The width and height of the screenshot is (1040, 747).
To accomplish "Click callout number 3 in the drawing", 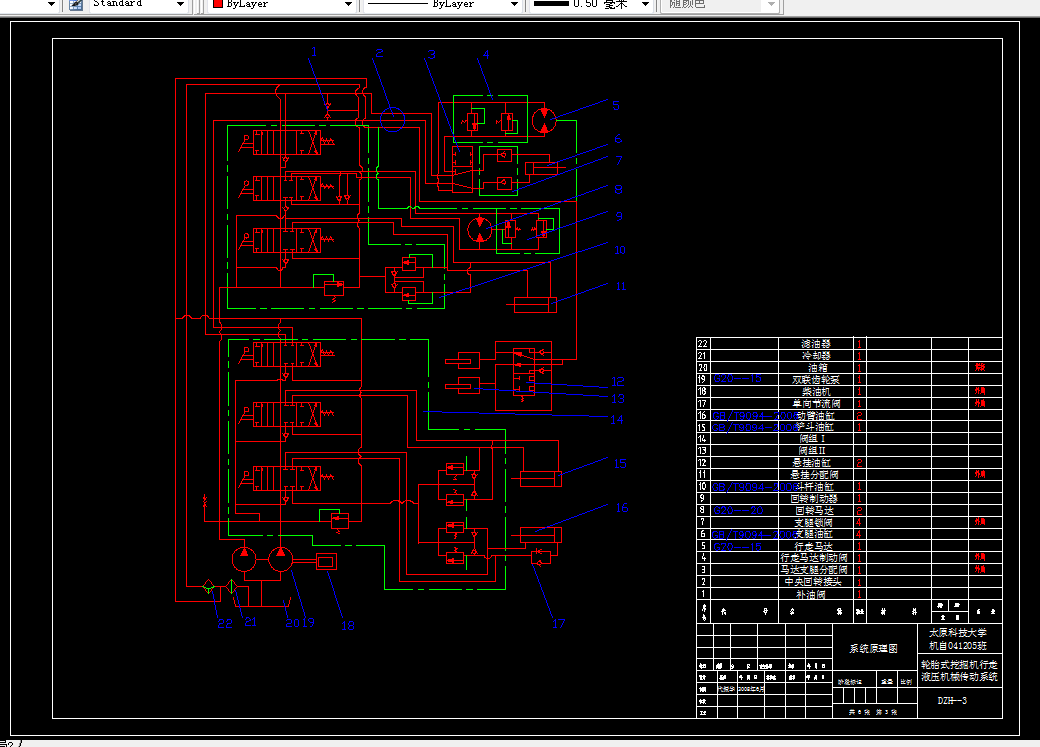I will pos(431,54).
